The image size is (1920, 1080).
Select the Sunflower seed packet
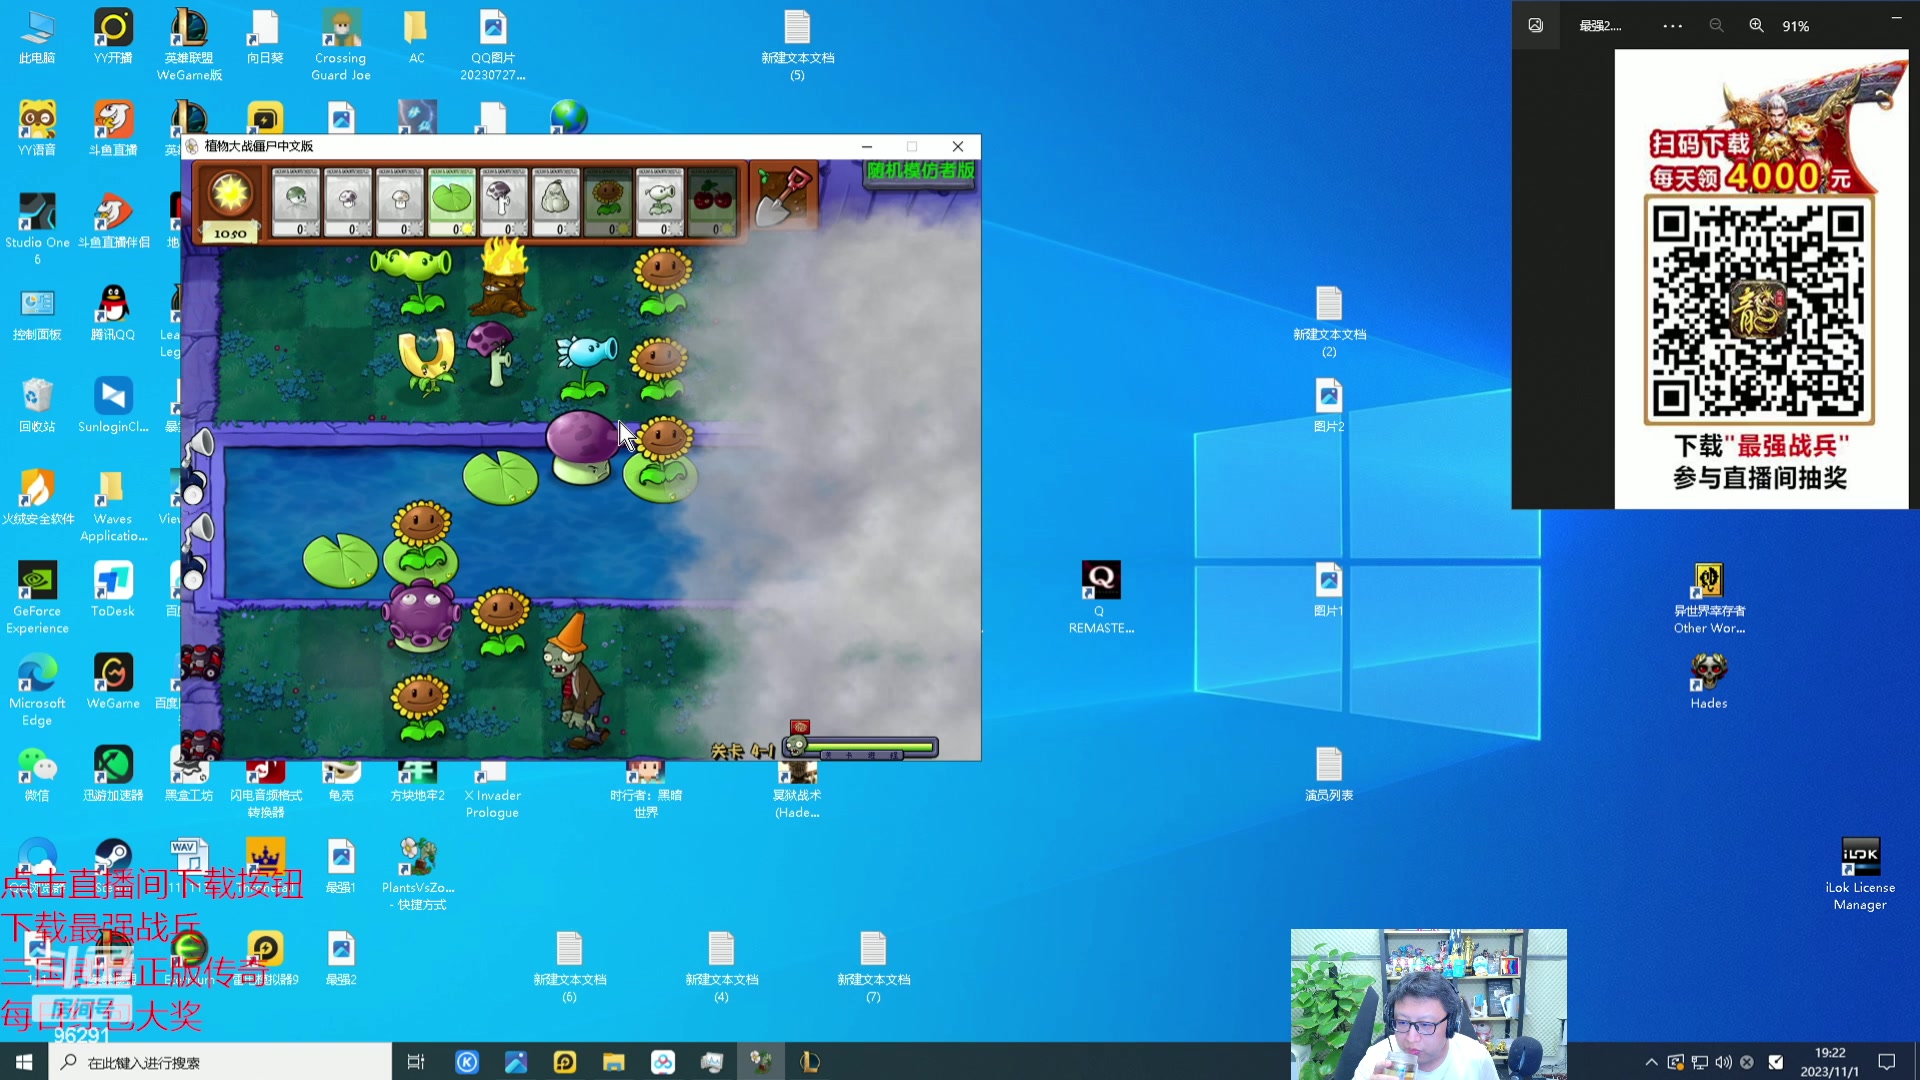tap(608, 202)
